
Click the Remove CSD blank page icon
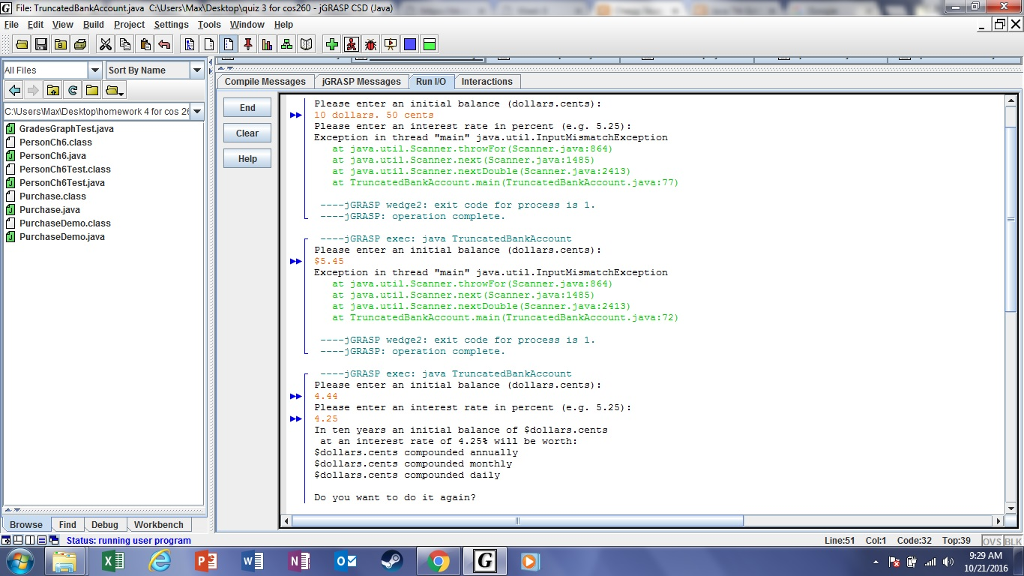click(209, 44)
